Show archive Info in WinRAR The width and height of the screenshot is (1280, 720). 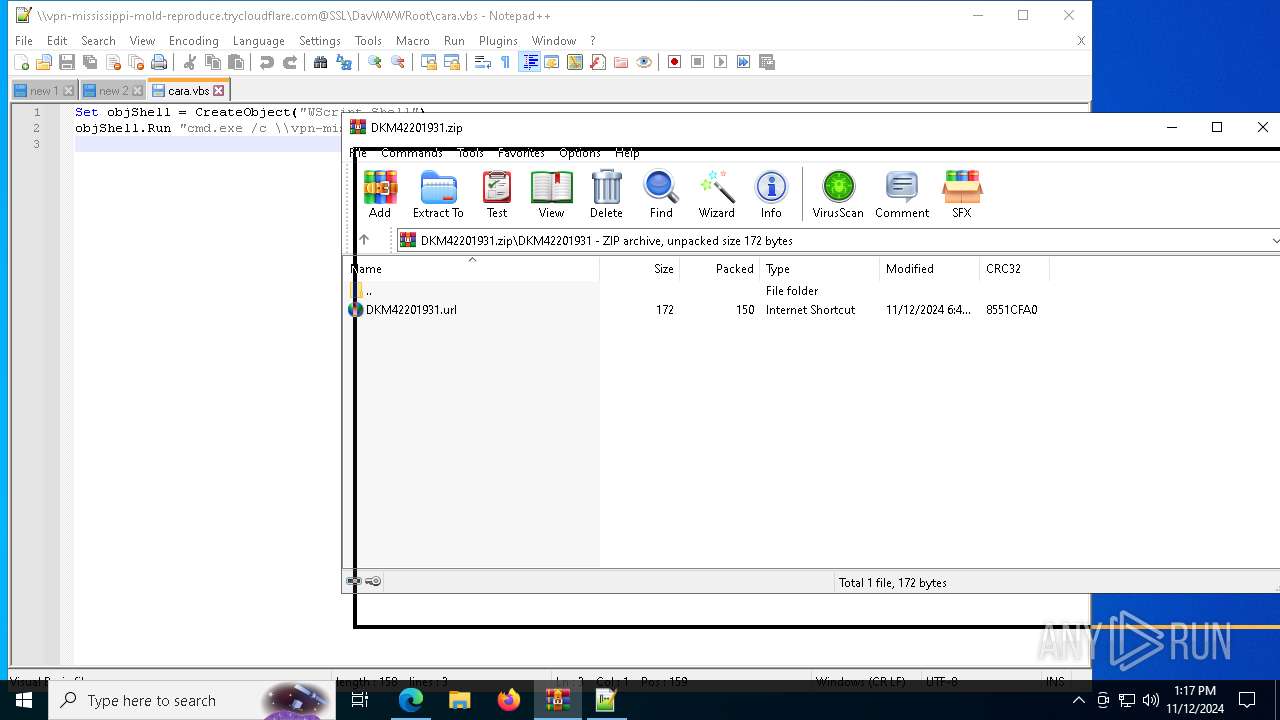(x=771, y=194)
